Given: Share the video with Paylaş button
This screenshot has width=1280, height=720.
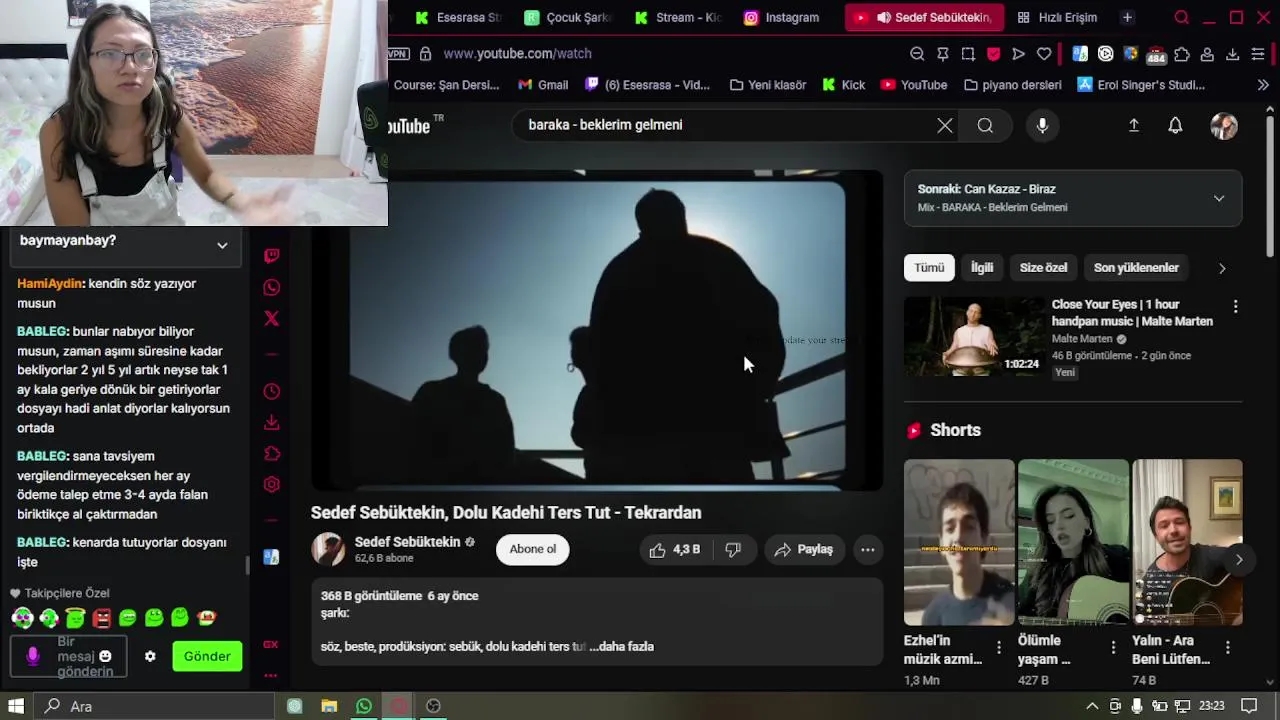Looking at the screenshot, I should click(804, 549).
